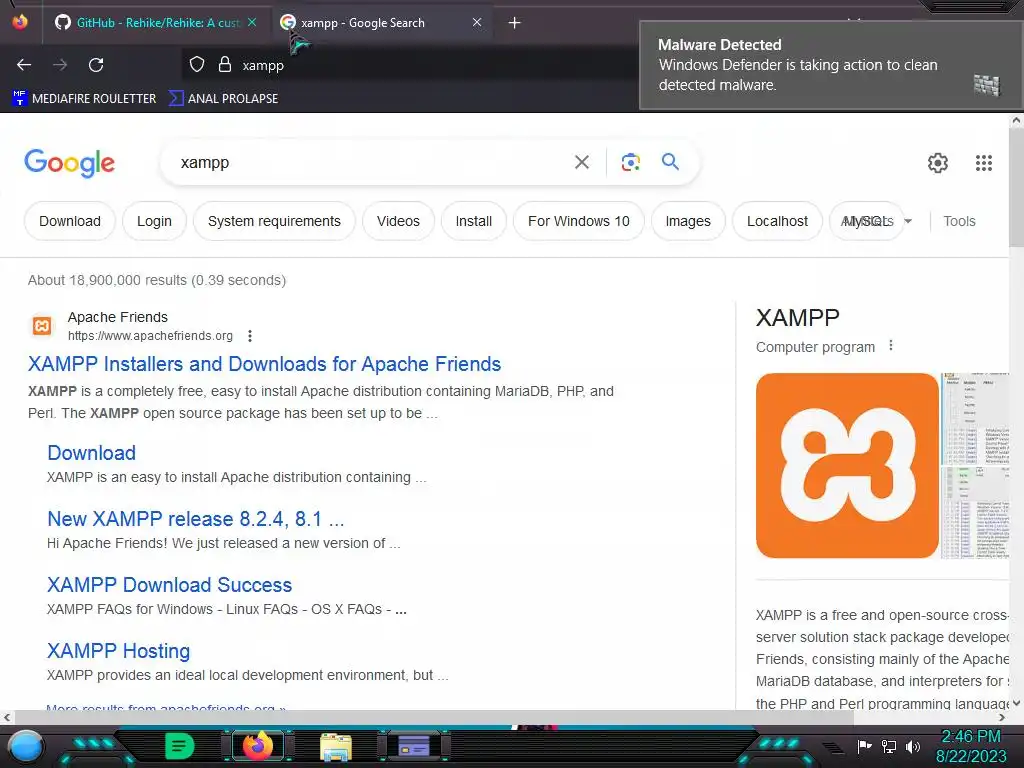Close the xampp Google Search tab
1024x768 pixels.
click(x=477, y=22)
